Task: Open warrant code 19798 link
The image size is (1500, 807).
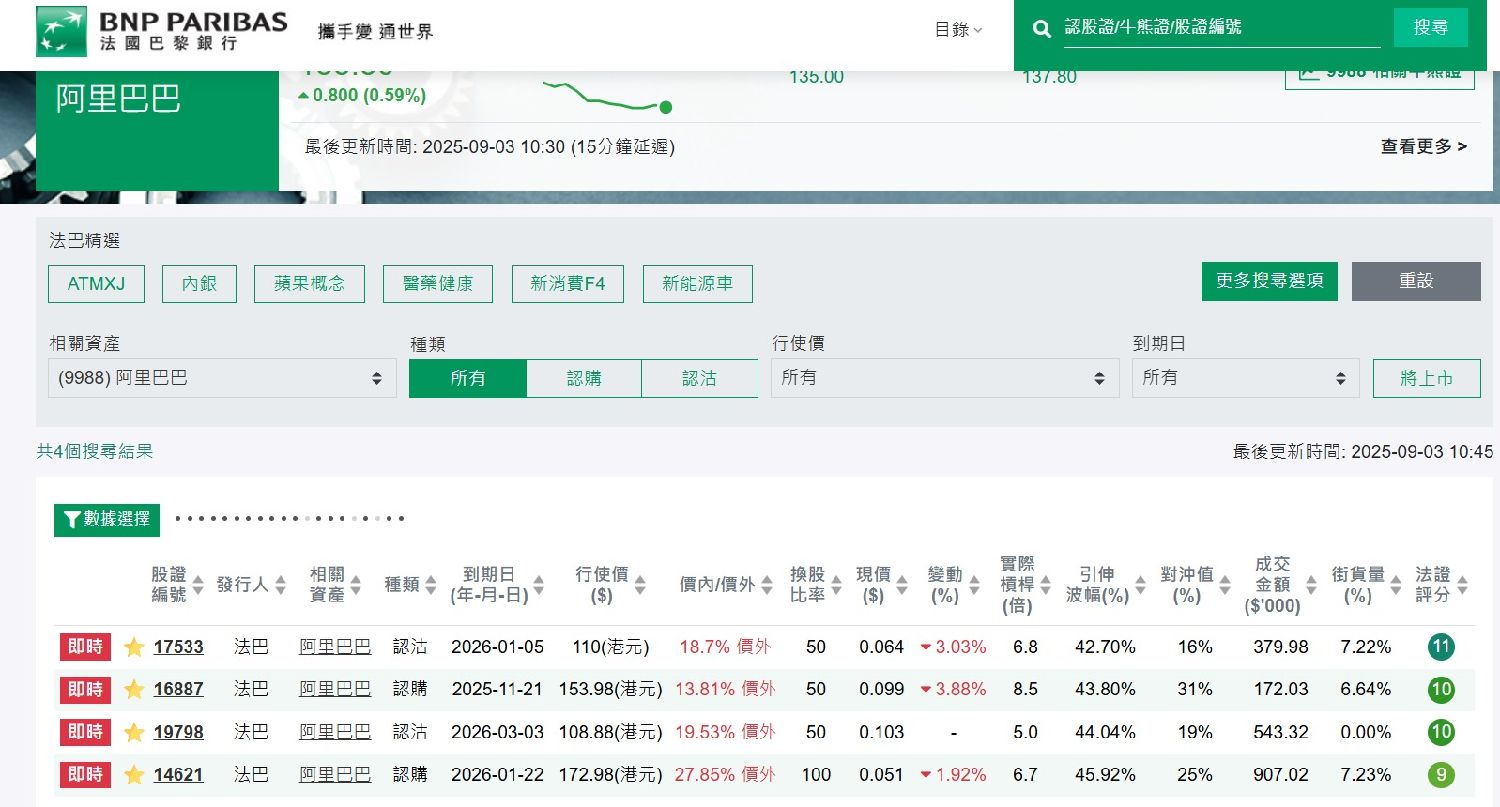Action: pyautogui.click(x=178, y=732)
